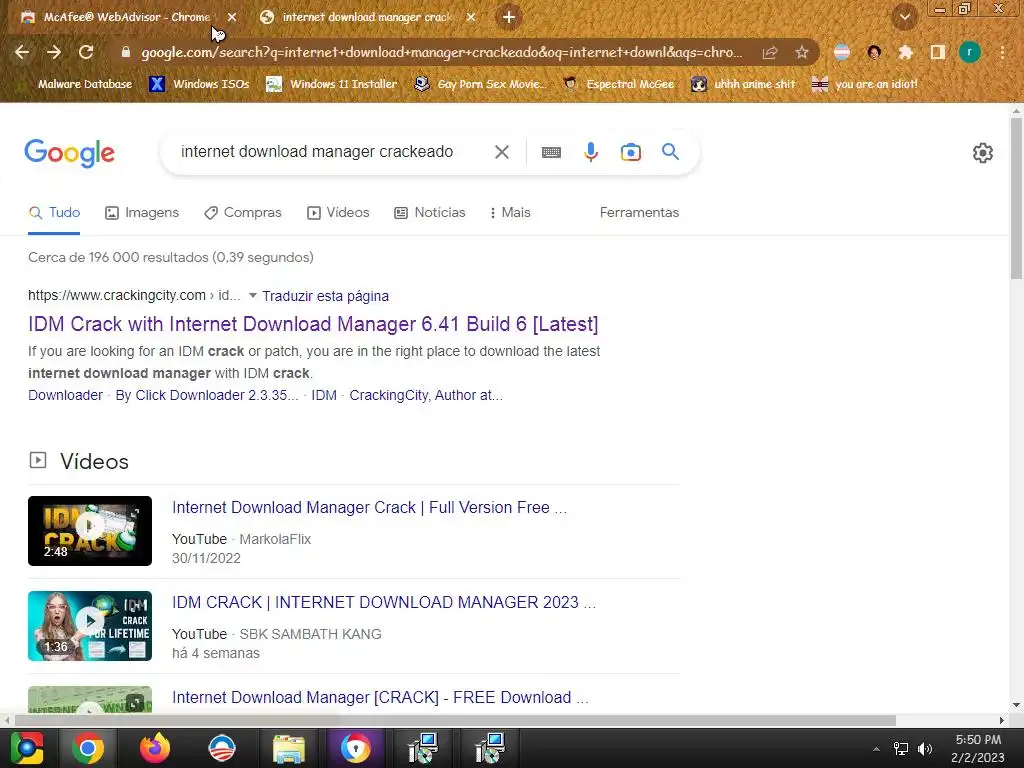
Task: Click the horizontal scrollbar at page bottom
Action: [x=455, y=720]
